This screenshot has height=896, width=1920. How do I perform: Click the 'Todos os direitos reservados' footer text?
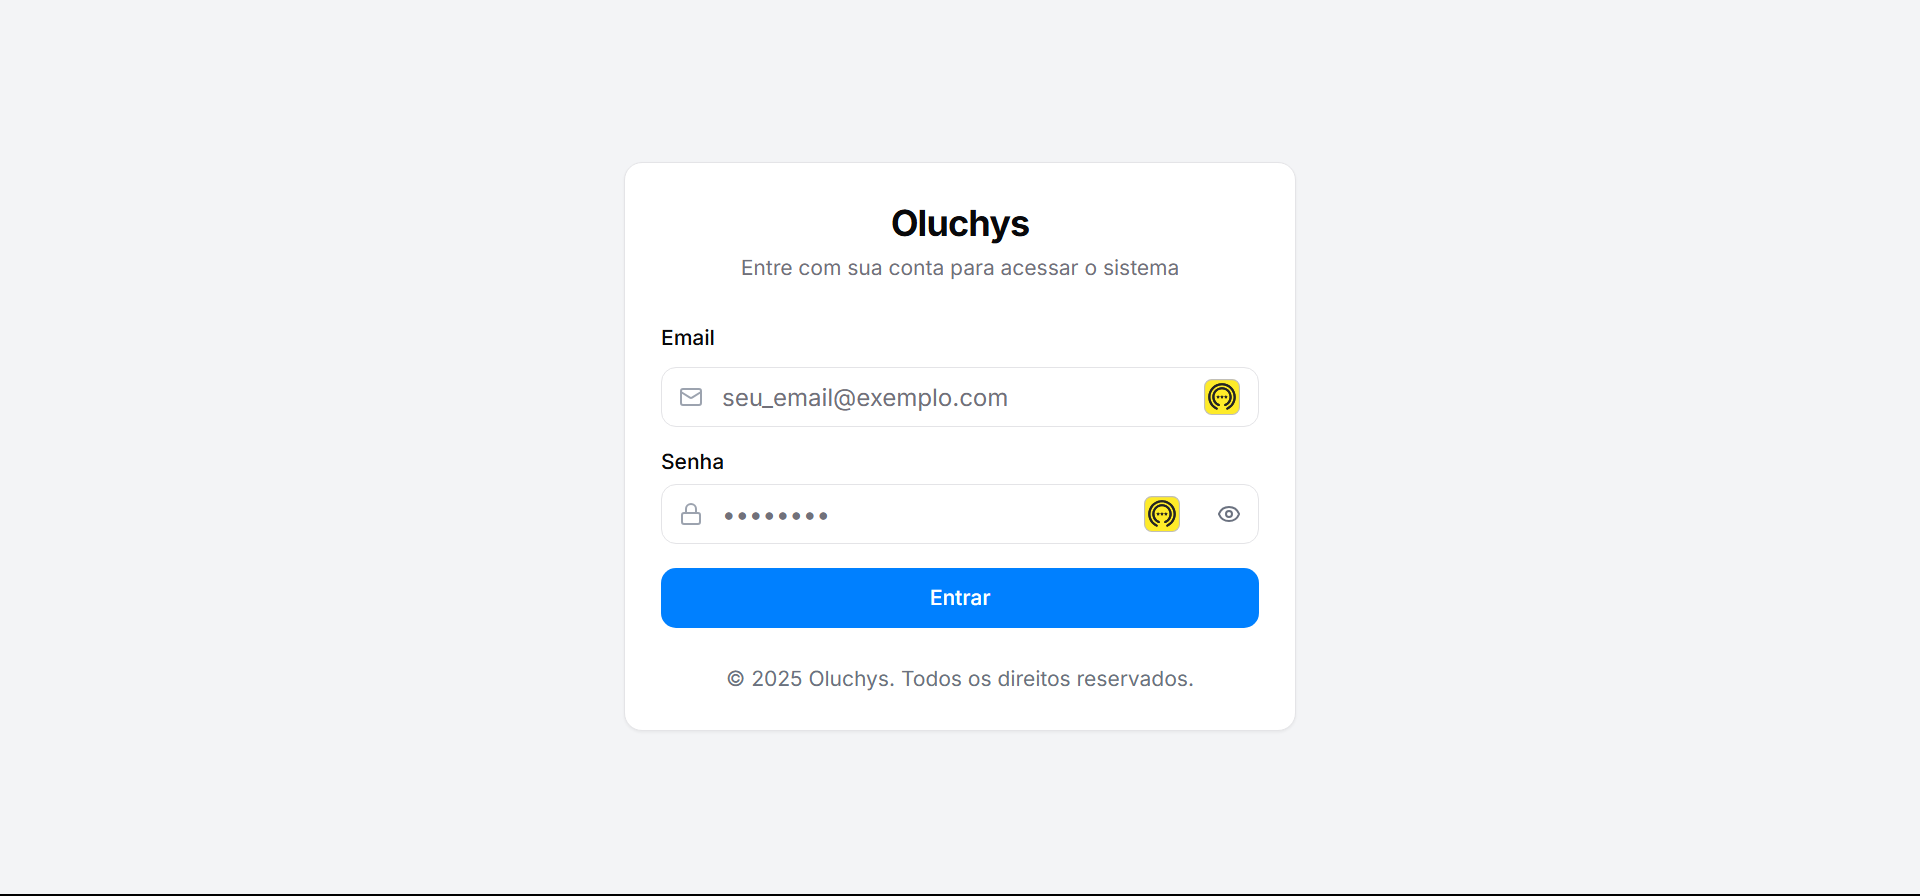(1047, 679)
